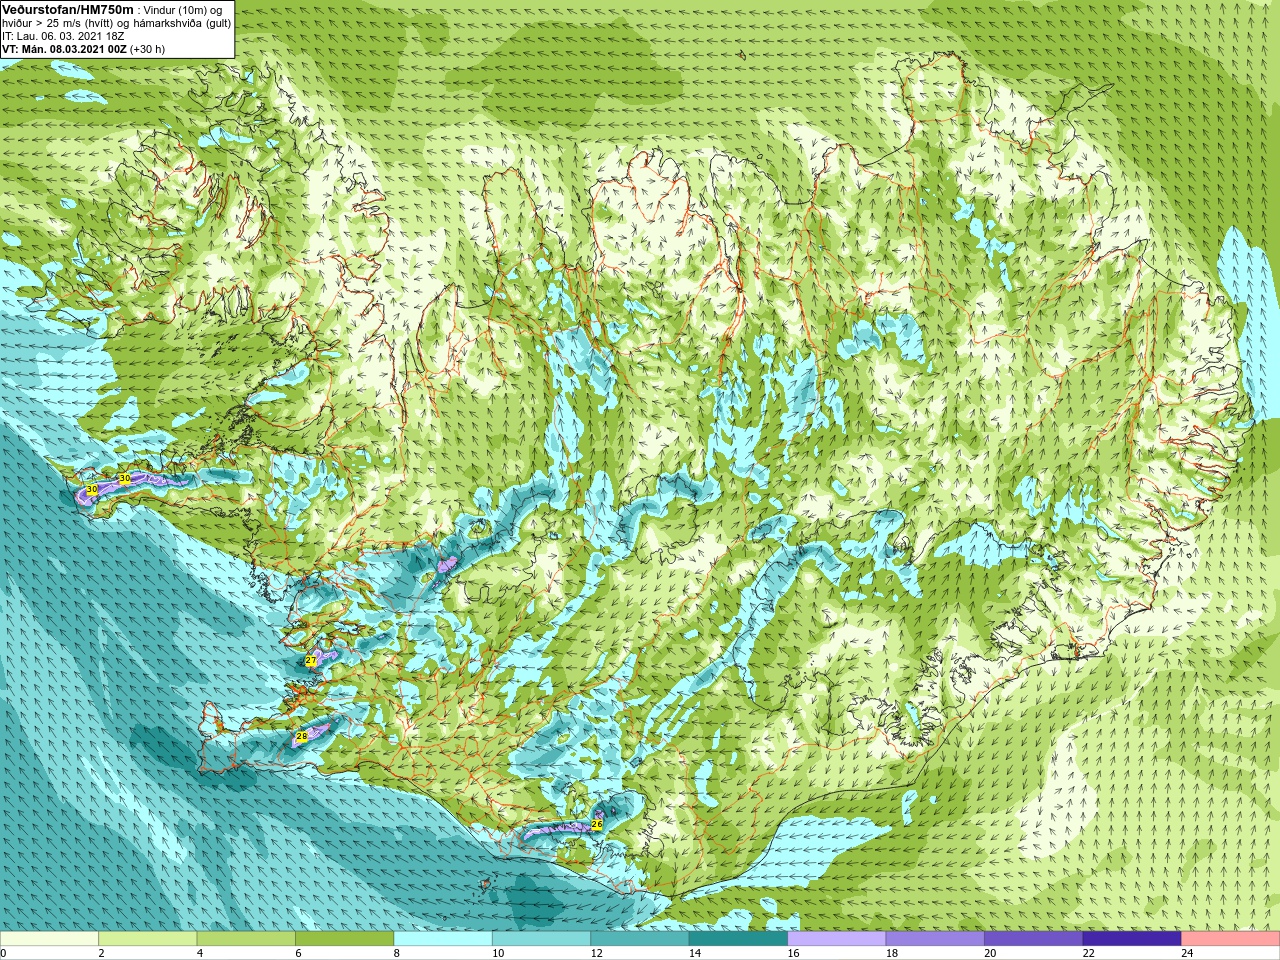Pick the darker green 6–8 legend swatch

(x=344, y=939)
